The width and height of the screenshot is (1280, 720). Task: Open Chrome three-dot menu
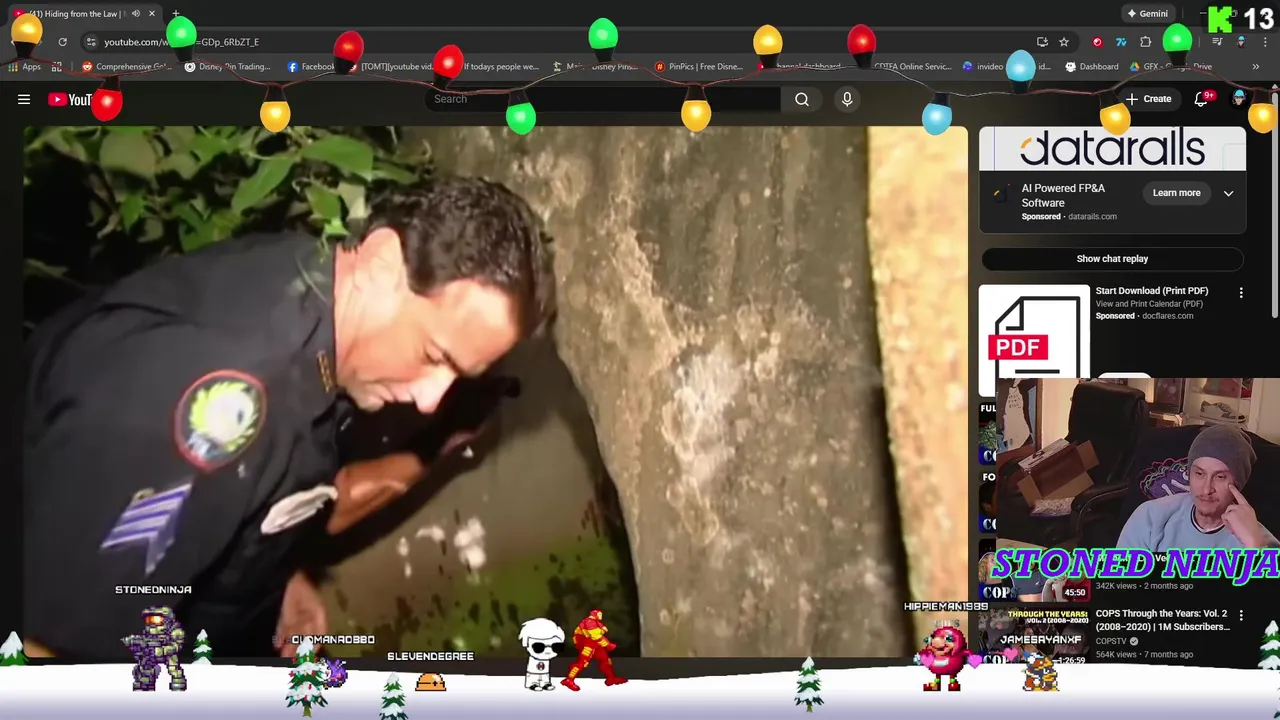coord(1264,42)
